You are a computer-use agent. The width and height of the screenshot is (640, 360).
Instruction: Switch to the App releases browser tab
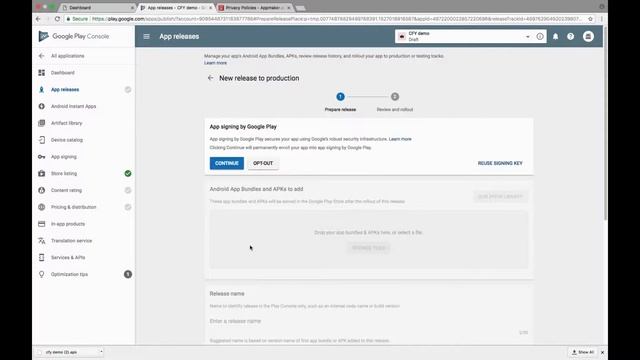176,8
